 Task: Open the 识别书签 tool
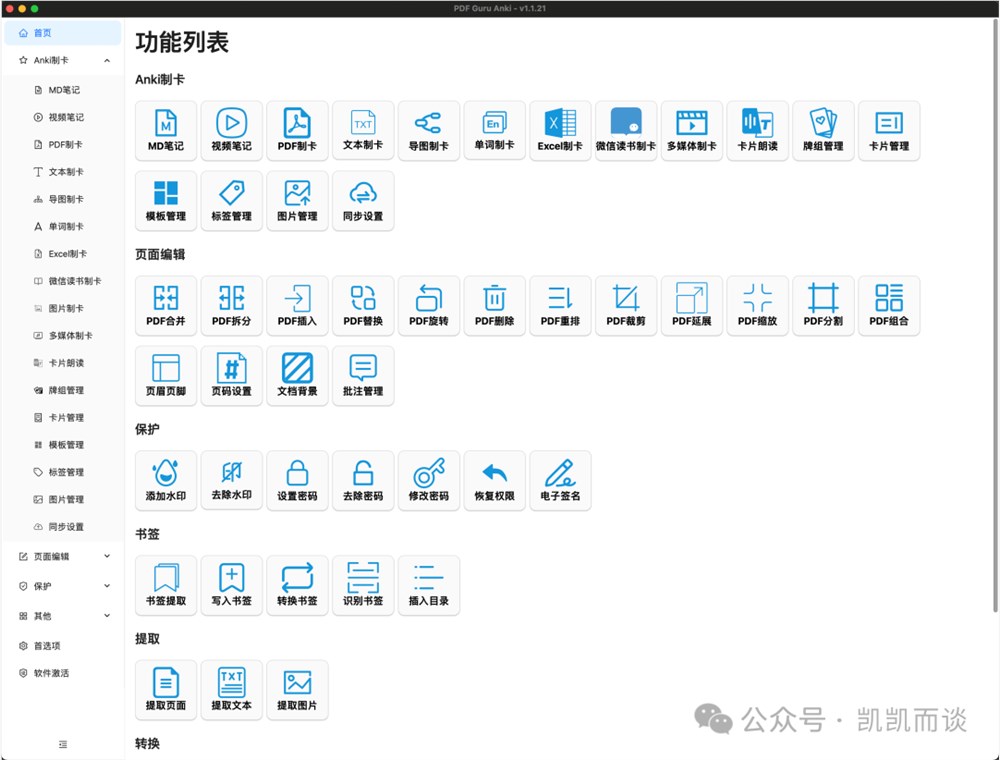coord(363,585)
